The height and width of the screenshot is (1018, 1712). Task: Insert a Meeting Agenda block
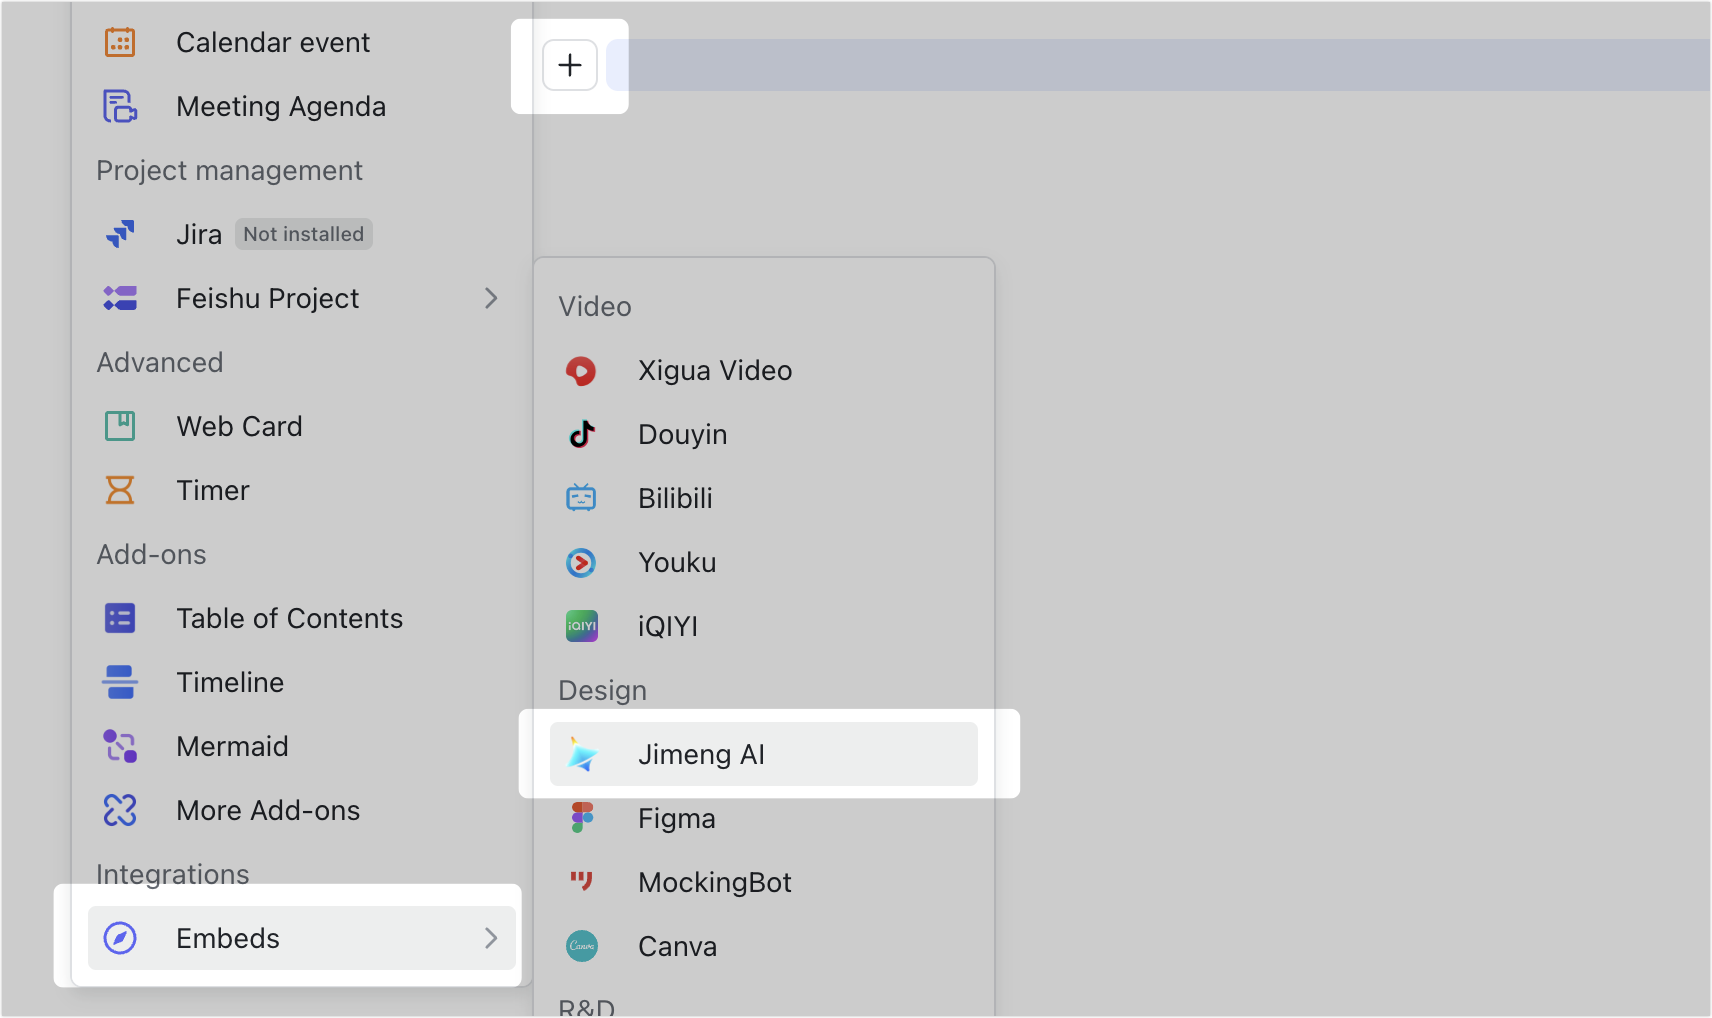click(302, 106)
